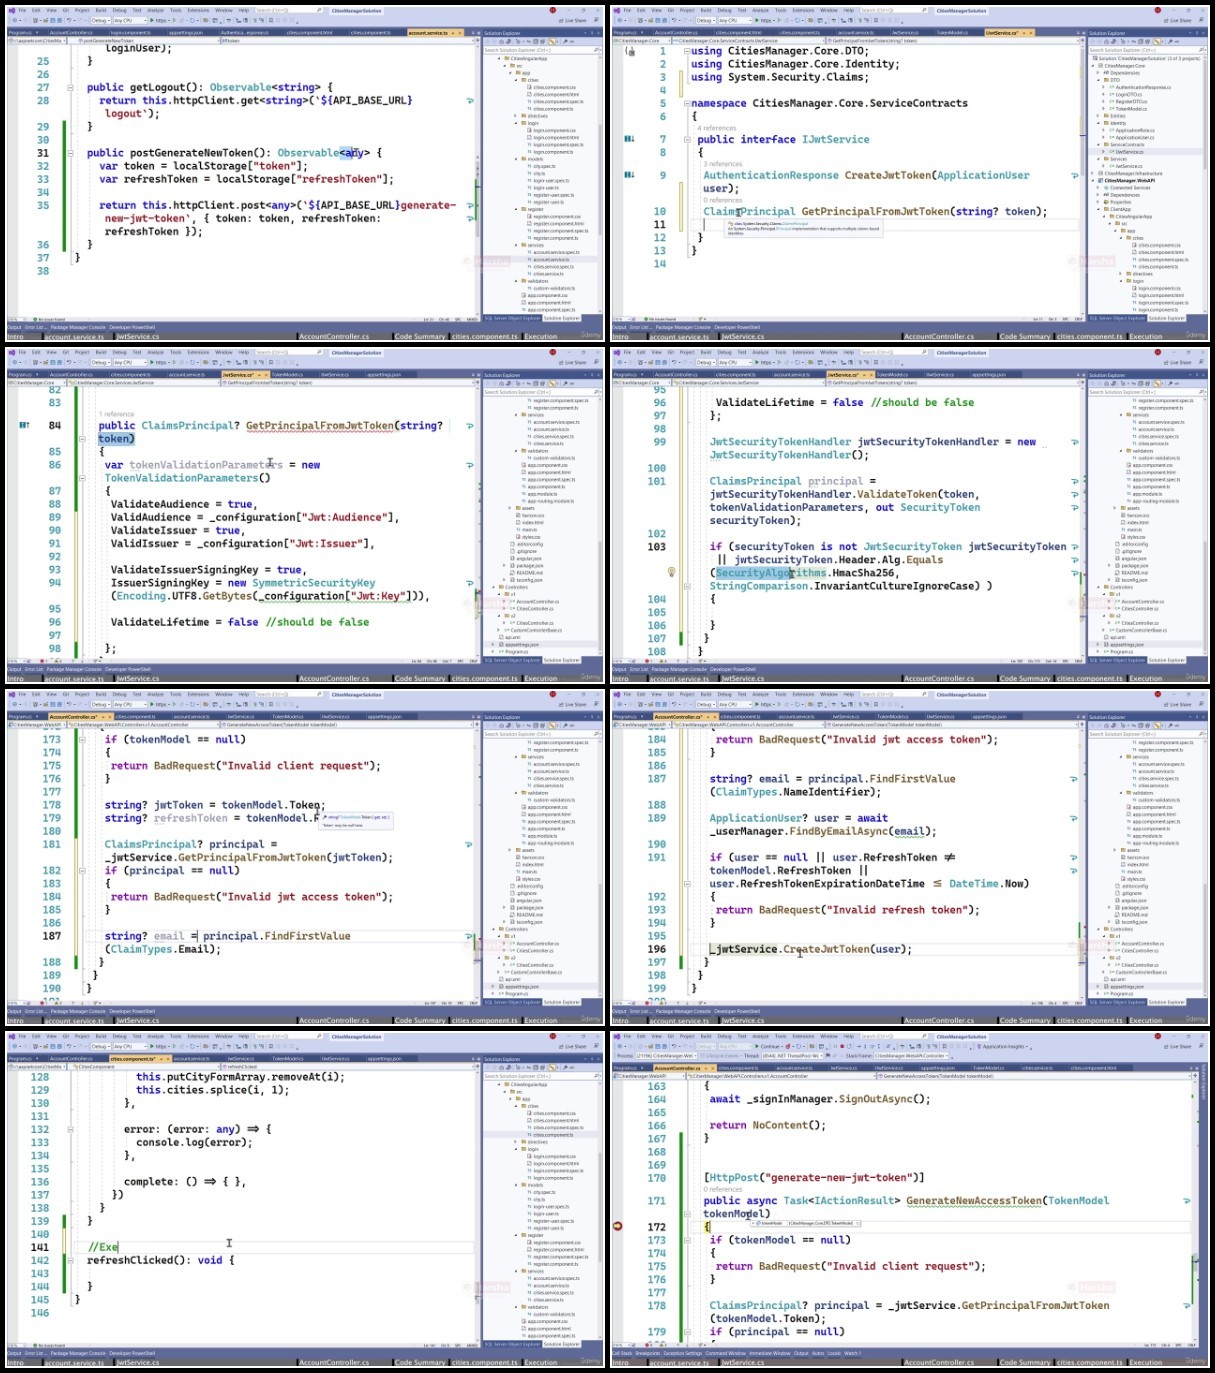Open Watch 1 tab in debugging window bottom bar
The height and width of the screenshot is (1373, 1215).
click(852, 1353)
